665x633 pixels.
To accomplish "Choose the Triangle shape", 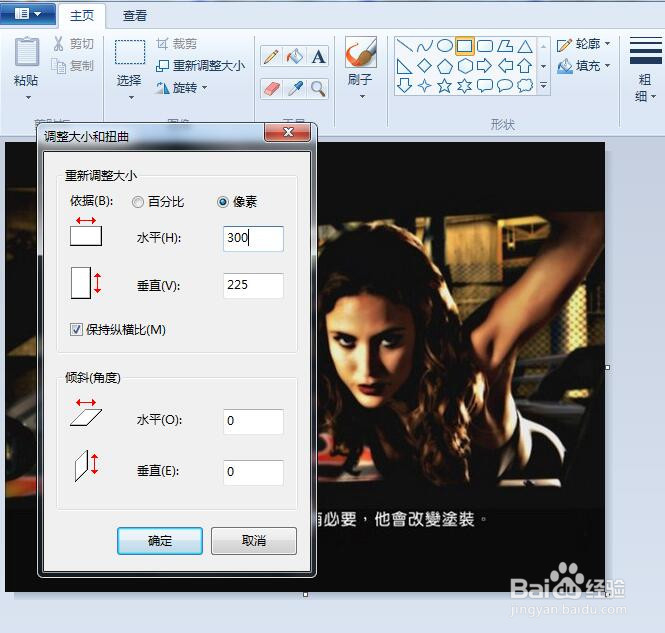I will pos(525,45).
